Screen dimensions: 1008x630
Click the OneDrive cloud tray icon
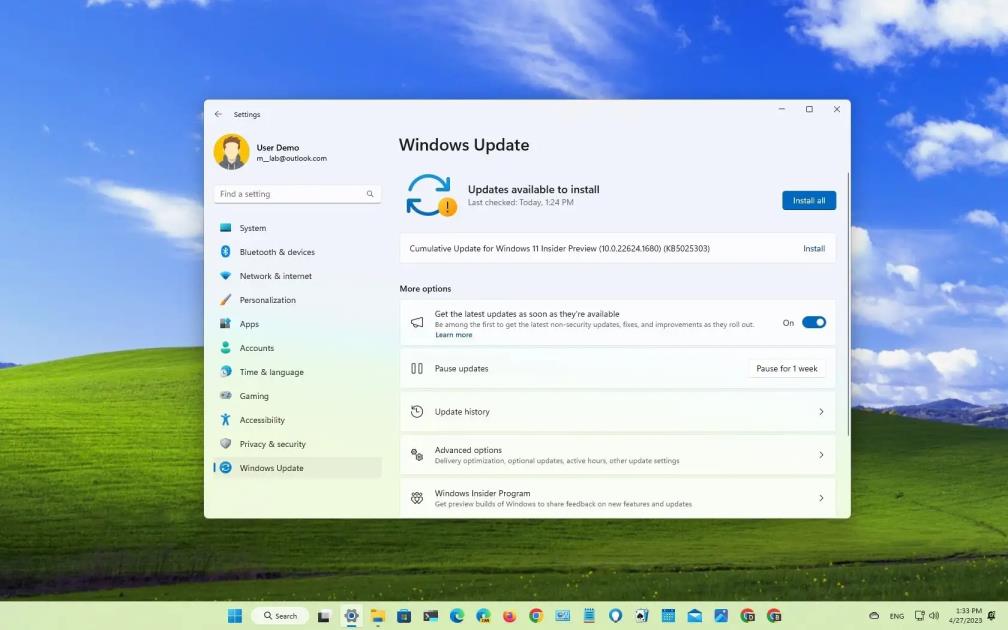tap(874, 616)
